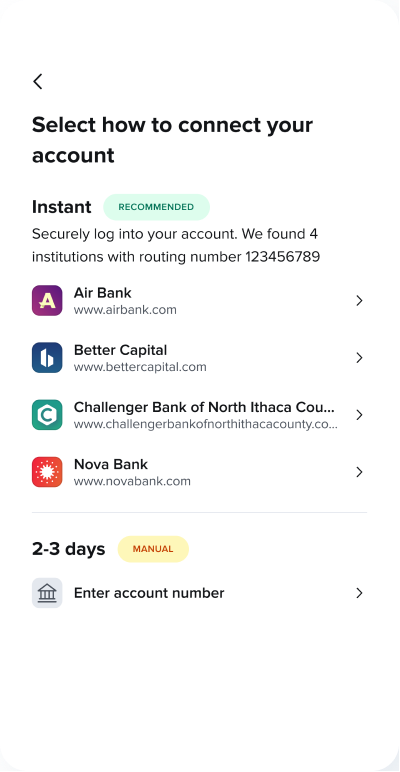Screen dimensions: 400x772
Task: Select Better Capital institution name
Action: (x=120, y=350)
